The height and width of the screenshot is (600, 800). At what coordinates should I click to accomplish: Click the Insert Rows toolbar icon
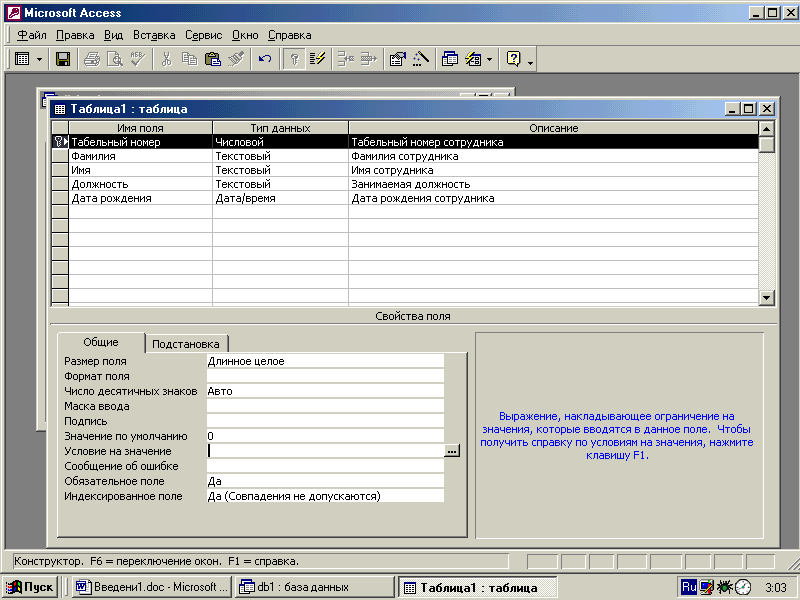[x=346, y=59]
